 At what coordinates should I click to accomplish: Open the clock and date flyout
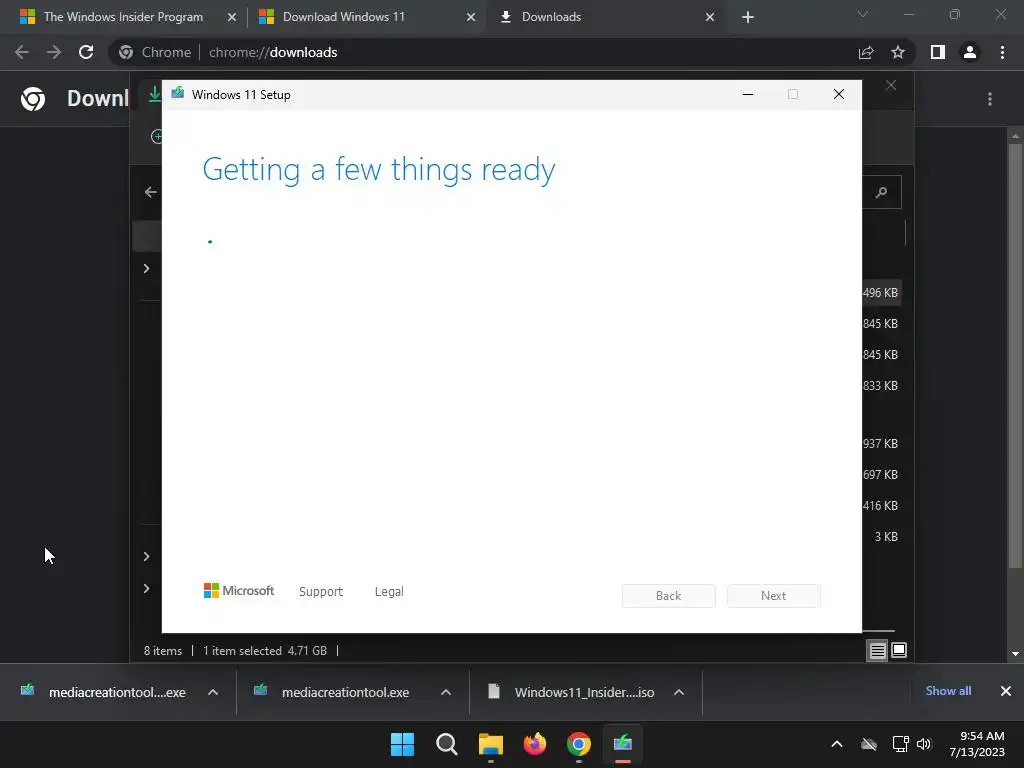pos(977,744)
